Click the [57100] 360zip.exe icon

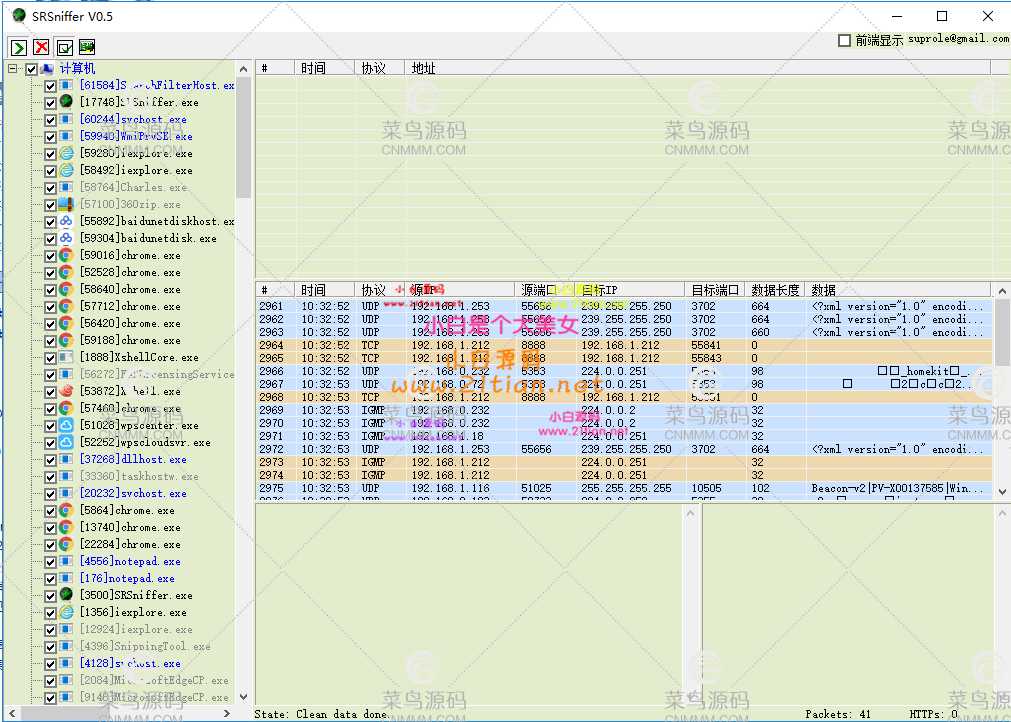(66, 204)
